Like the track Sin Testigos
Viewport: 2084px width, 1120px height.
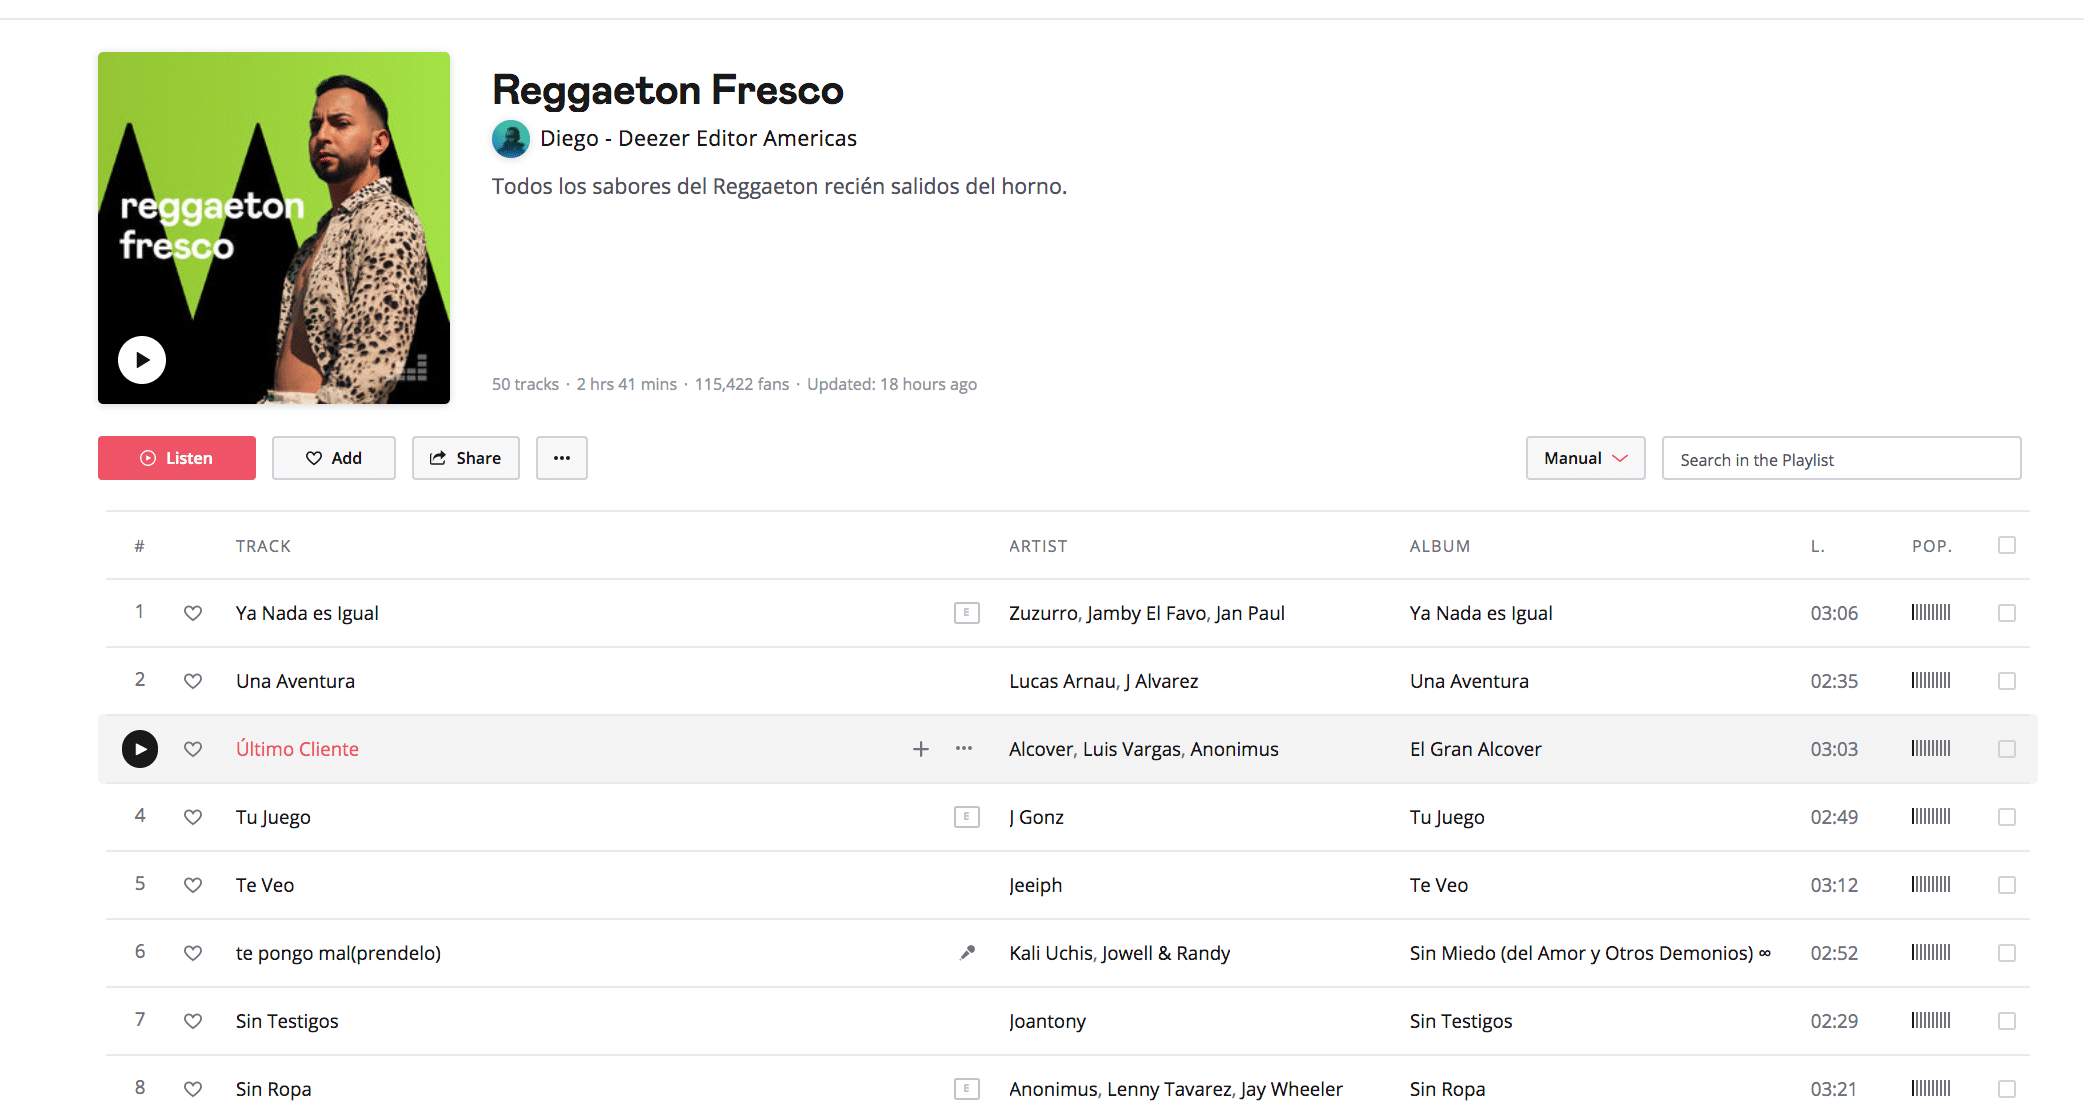coord(193,1021)
